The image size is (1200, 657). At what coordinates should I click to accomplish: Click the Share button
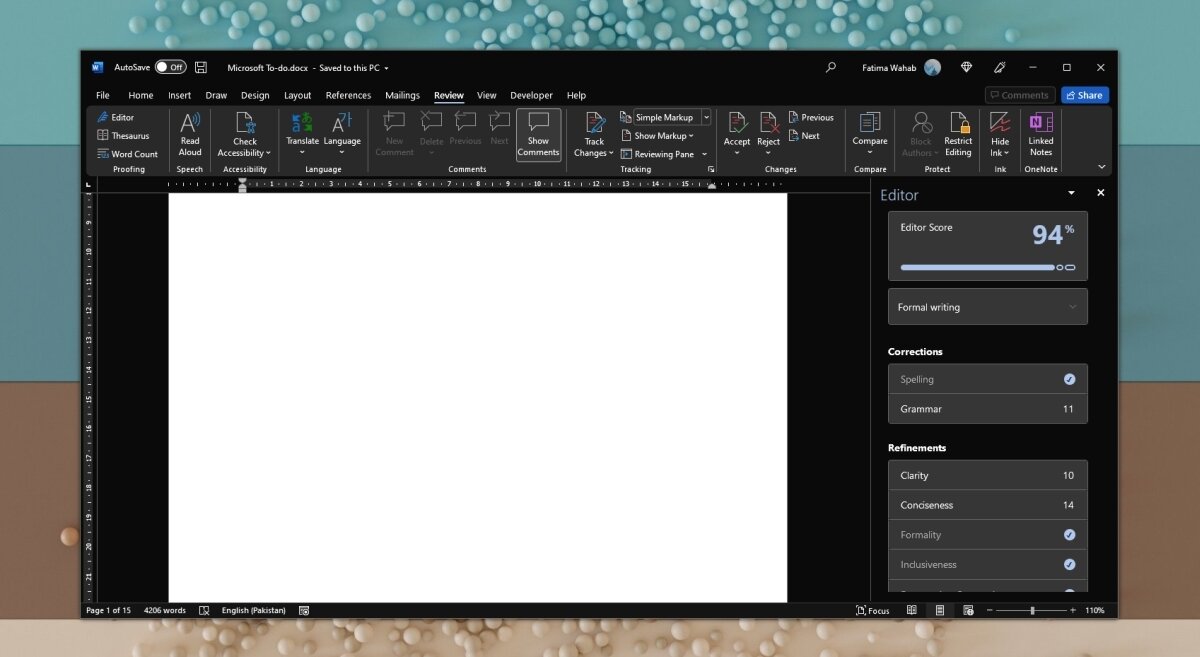coord(1084,94)
